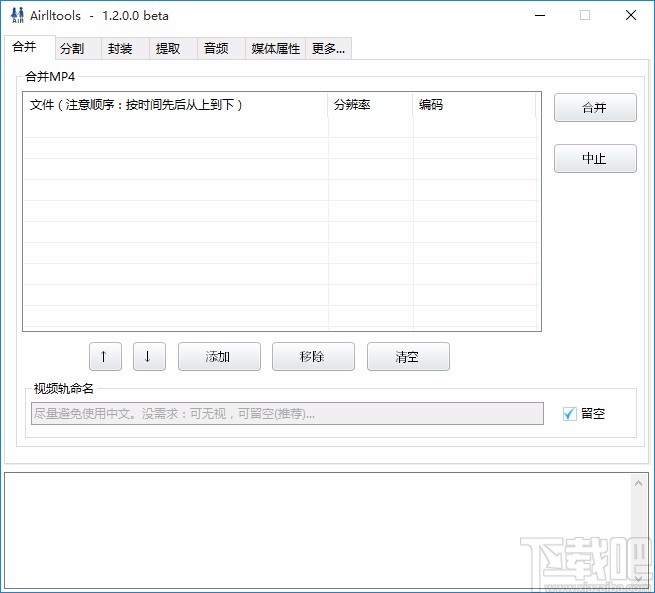Click the 编码 column header
Image resolution: width=655 pixels, height=593 pixels.
point(475,104)
